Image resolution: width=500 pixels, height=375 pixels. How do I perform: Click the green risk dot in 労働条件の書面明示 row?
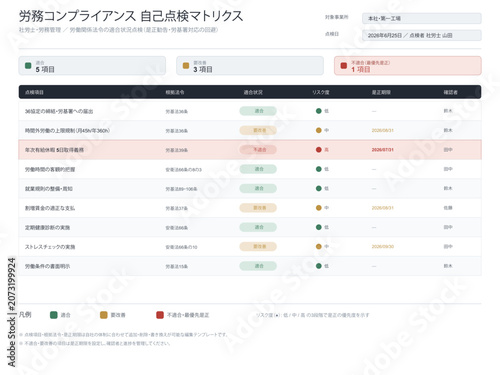click(319, 266)
